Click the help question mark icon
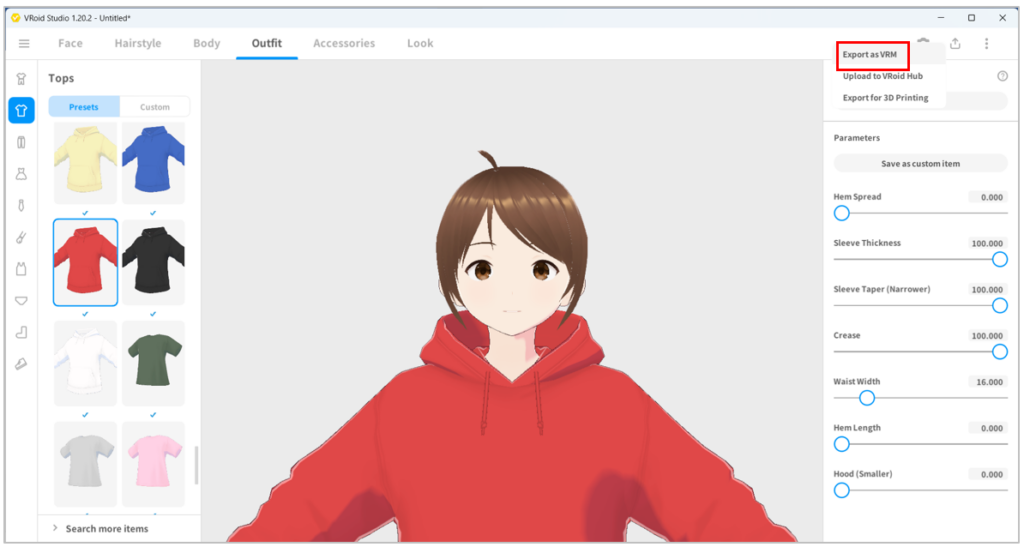The image size is (1024, 547). [x=1001, y=76]
